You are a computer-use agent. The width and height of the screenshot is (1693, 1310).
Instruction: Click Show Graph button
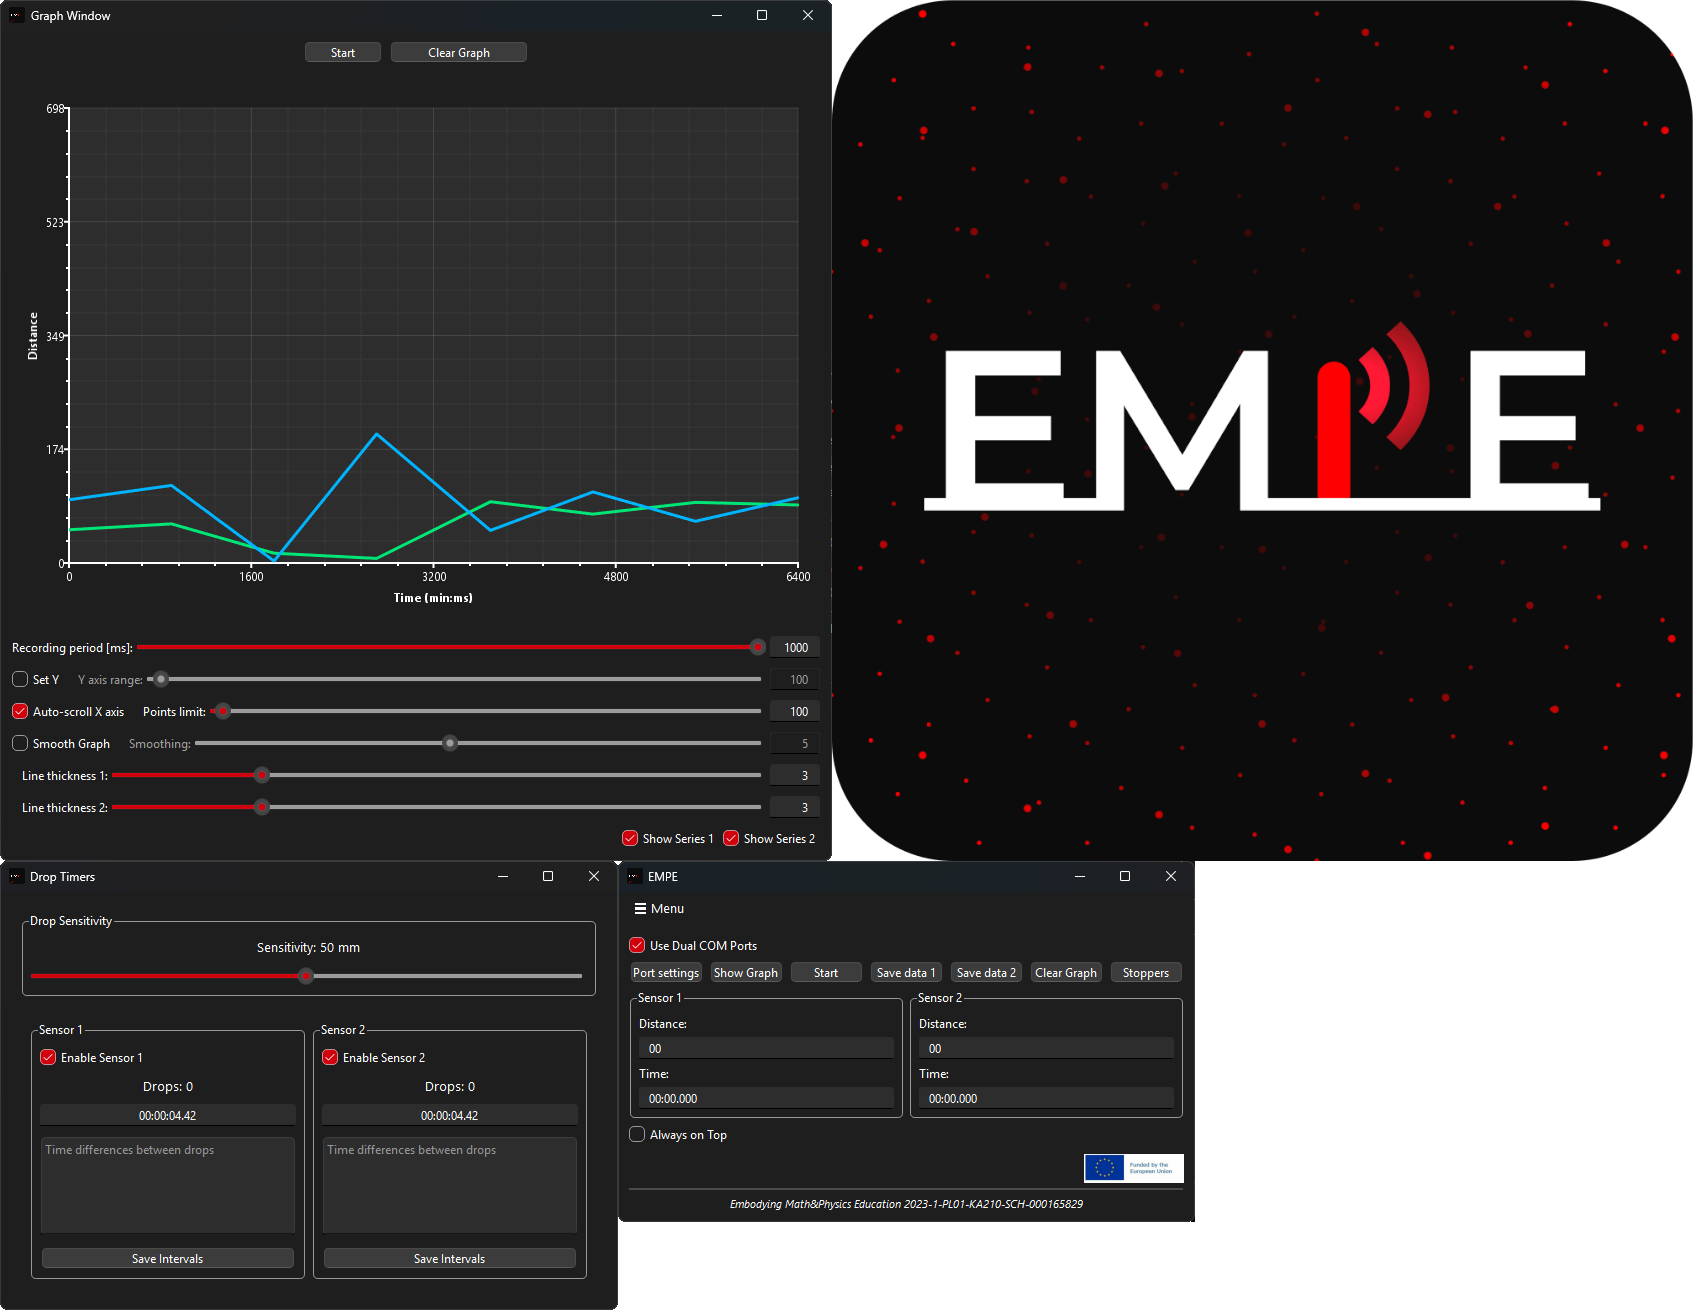pos(746,973)
